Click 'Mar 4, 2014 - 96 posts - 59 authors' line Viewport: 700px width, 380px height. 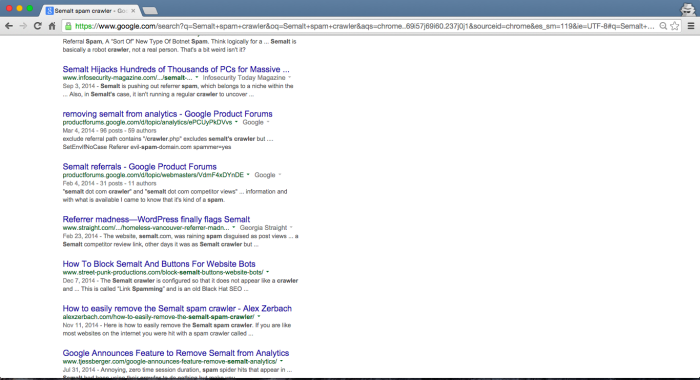pos(109,131)
